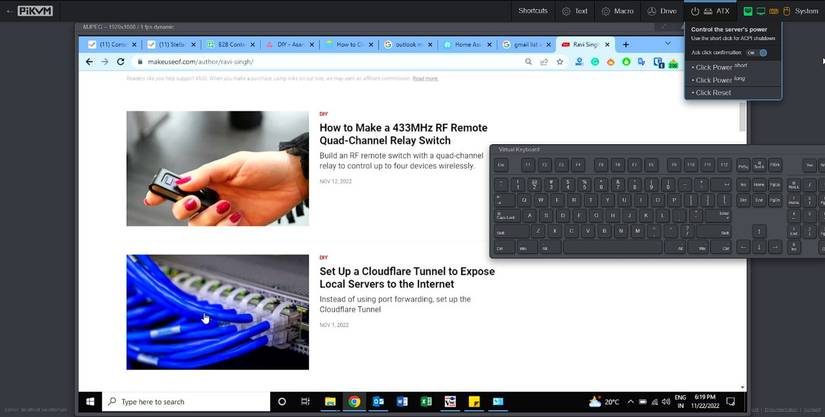Click the Windows taskbar search box
This screenshot has height=417, width=825.
tap(185, 402)
